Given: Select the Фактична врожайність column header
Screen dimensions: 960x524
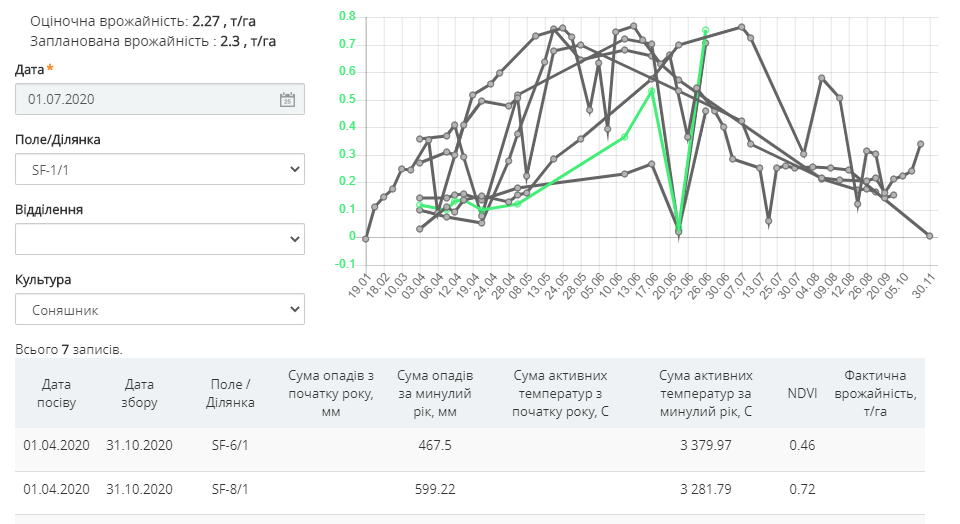Looking at the screenshot, I should (879, 393).
